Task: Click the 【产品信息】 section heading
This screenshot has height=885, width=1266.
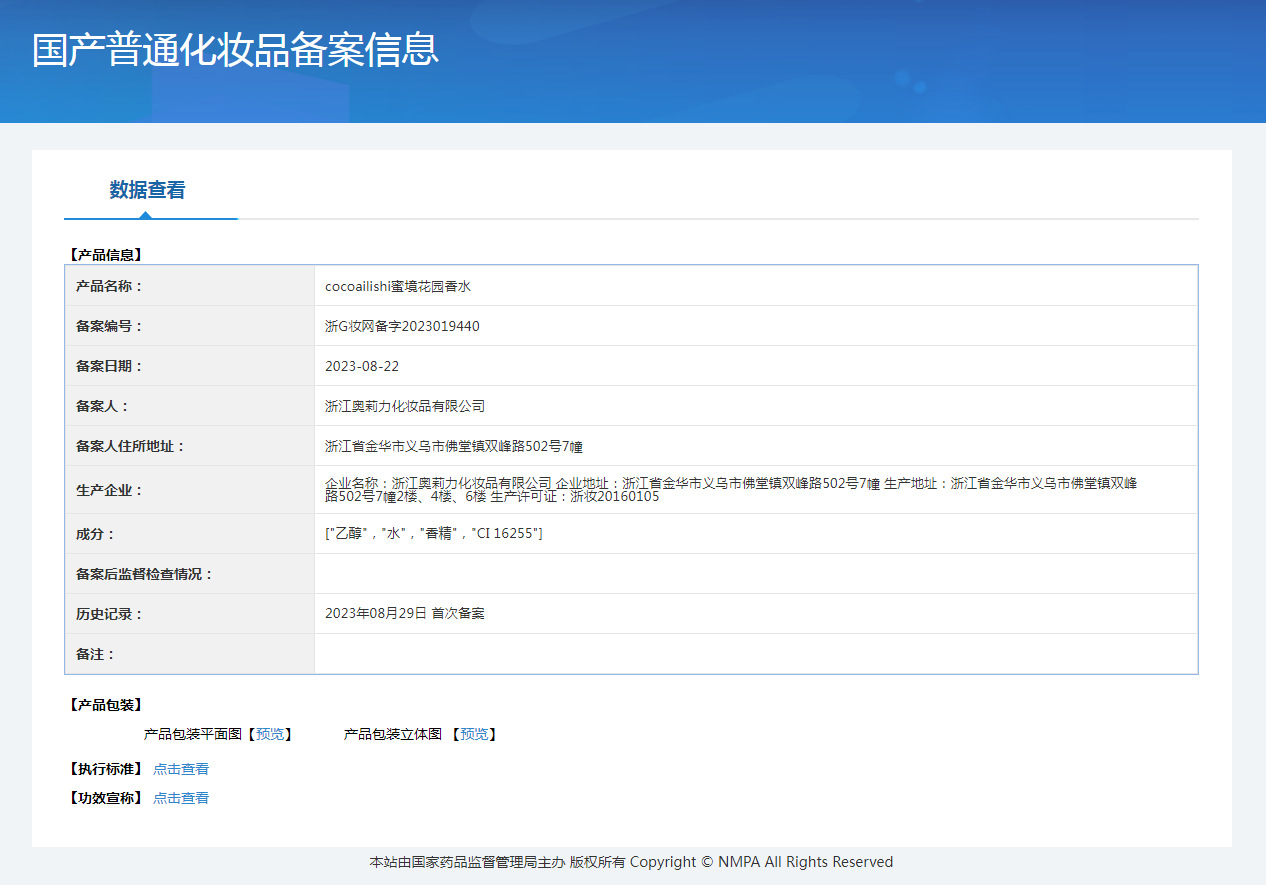Action: pos(105,255)
